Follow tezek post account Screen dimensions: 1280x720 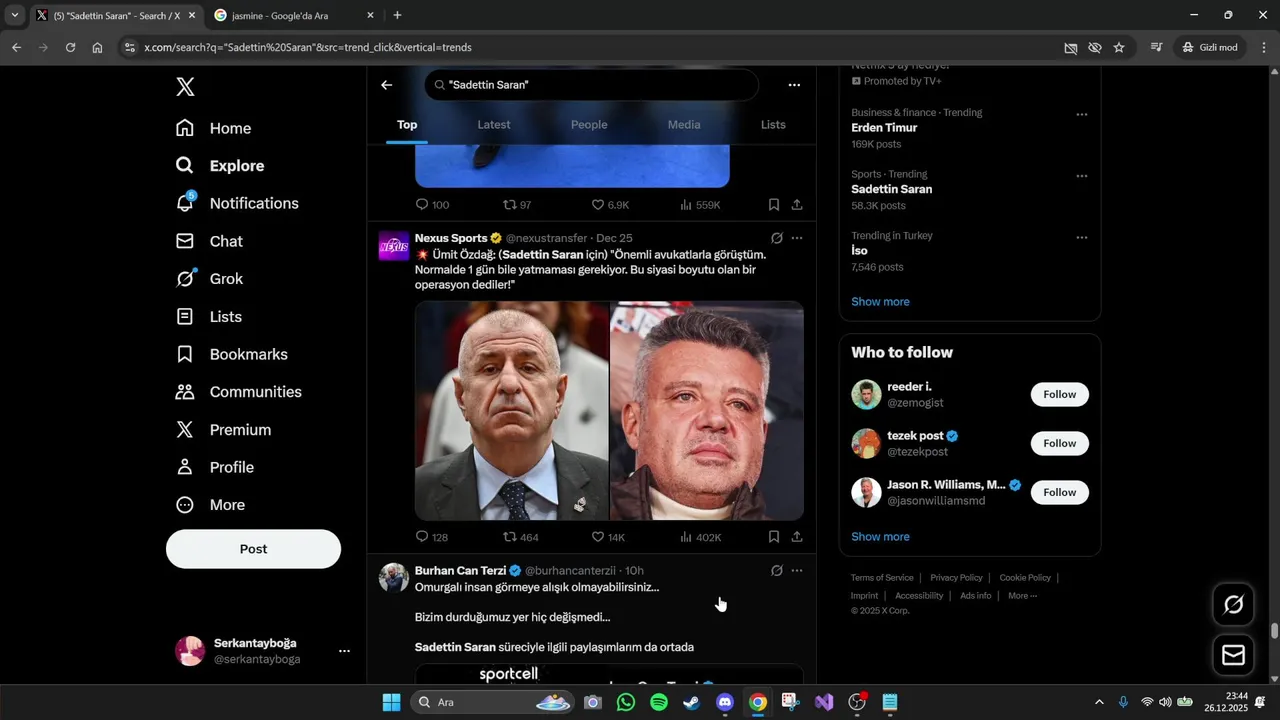(1060, 443)
